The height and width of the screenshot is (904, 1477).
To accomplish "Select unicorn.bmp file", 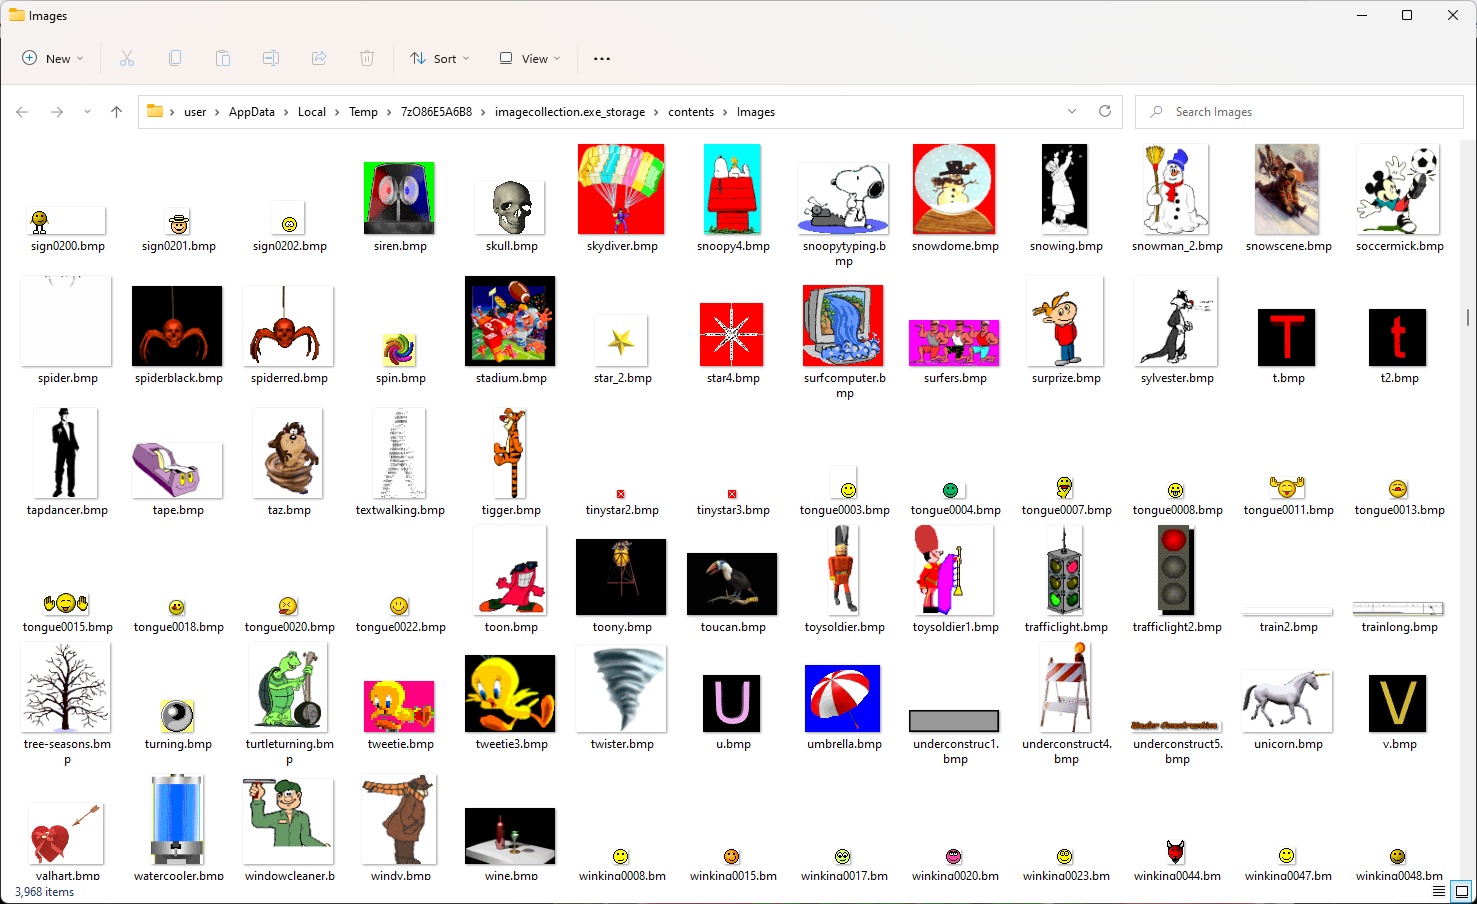I will (x=1287, y=701).
